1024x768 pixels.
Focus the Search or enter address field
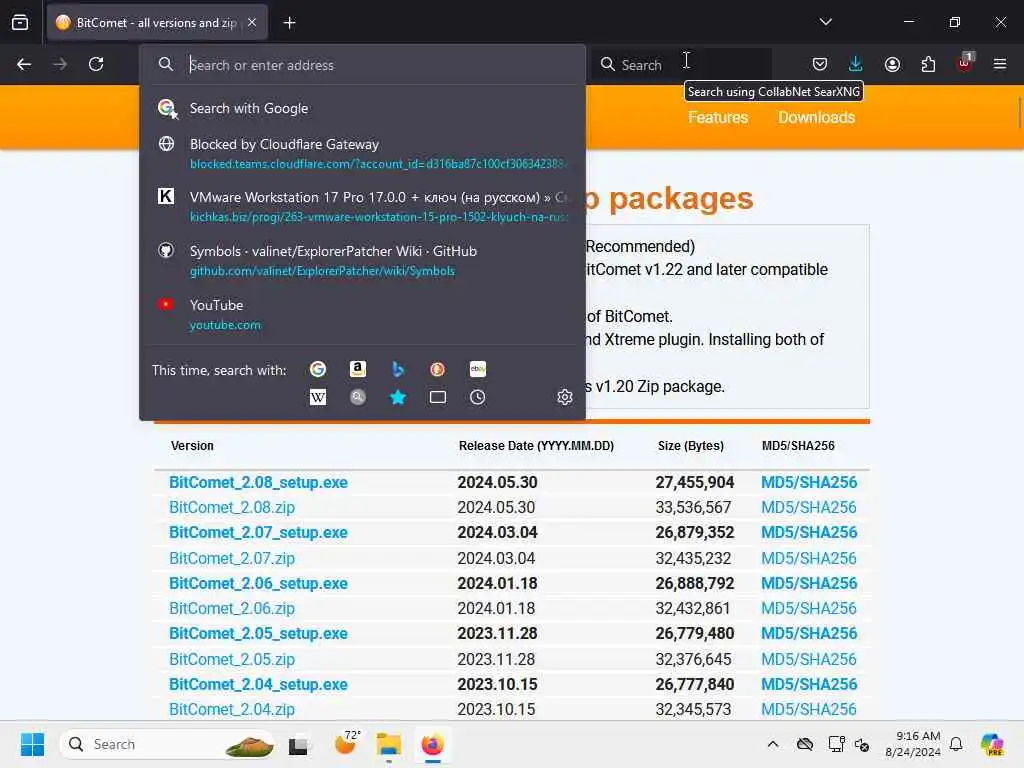point(362,65)
